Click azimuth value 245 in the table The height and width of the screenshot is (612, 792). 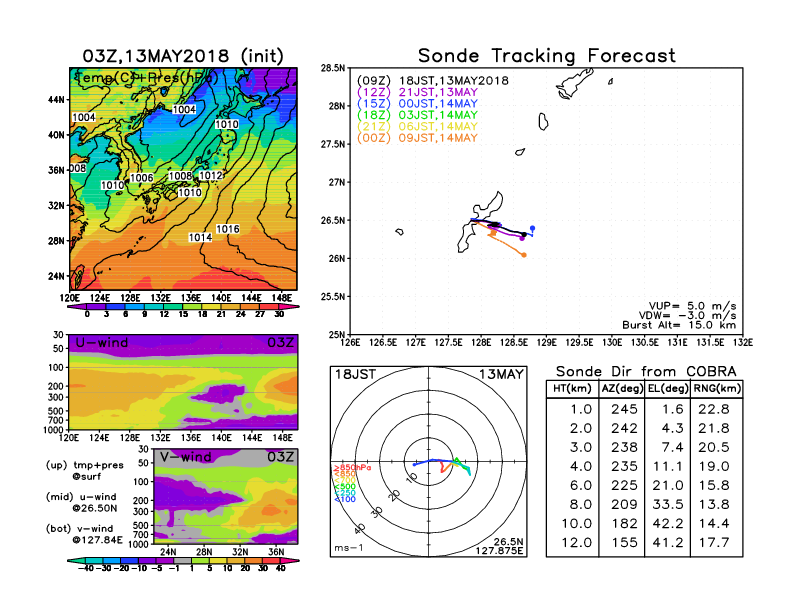(624, 409)
